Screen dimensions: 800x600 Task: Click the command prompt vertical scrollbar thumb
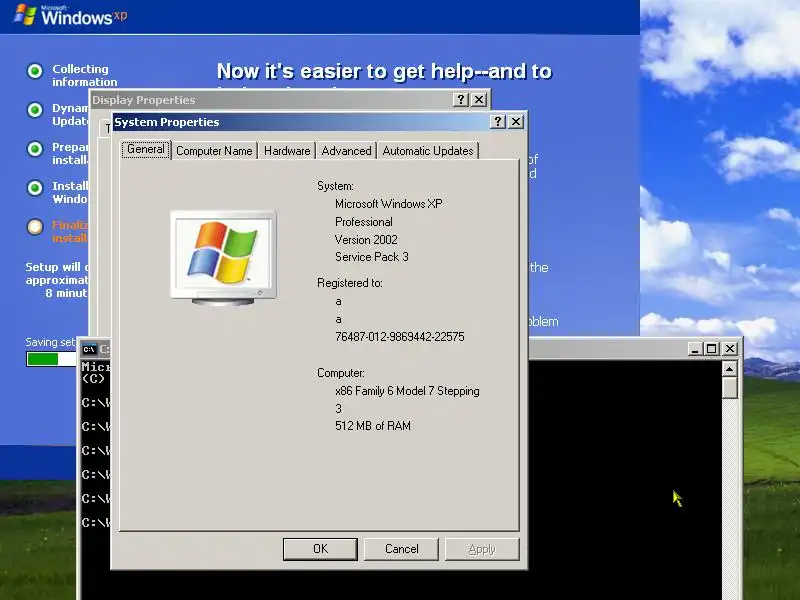point(730,388)
